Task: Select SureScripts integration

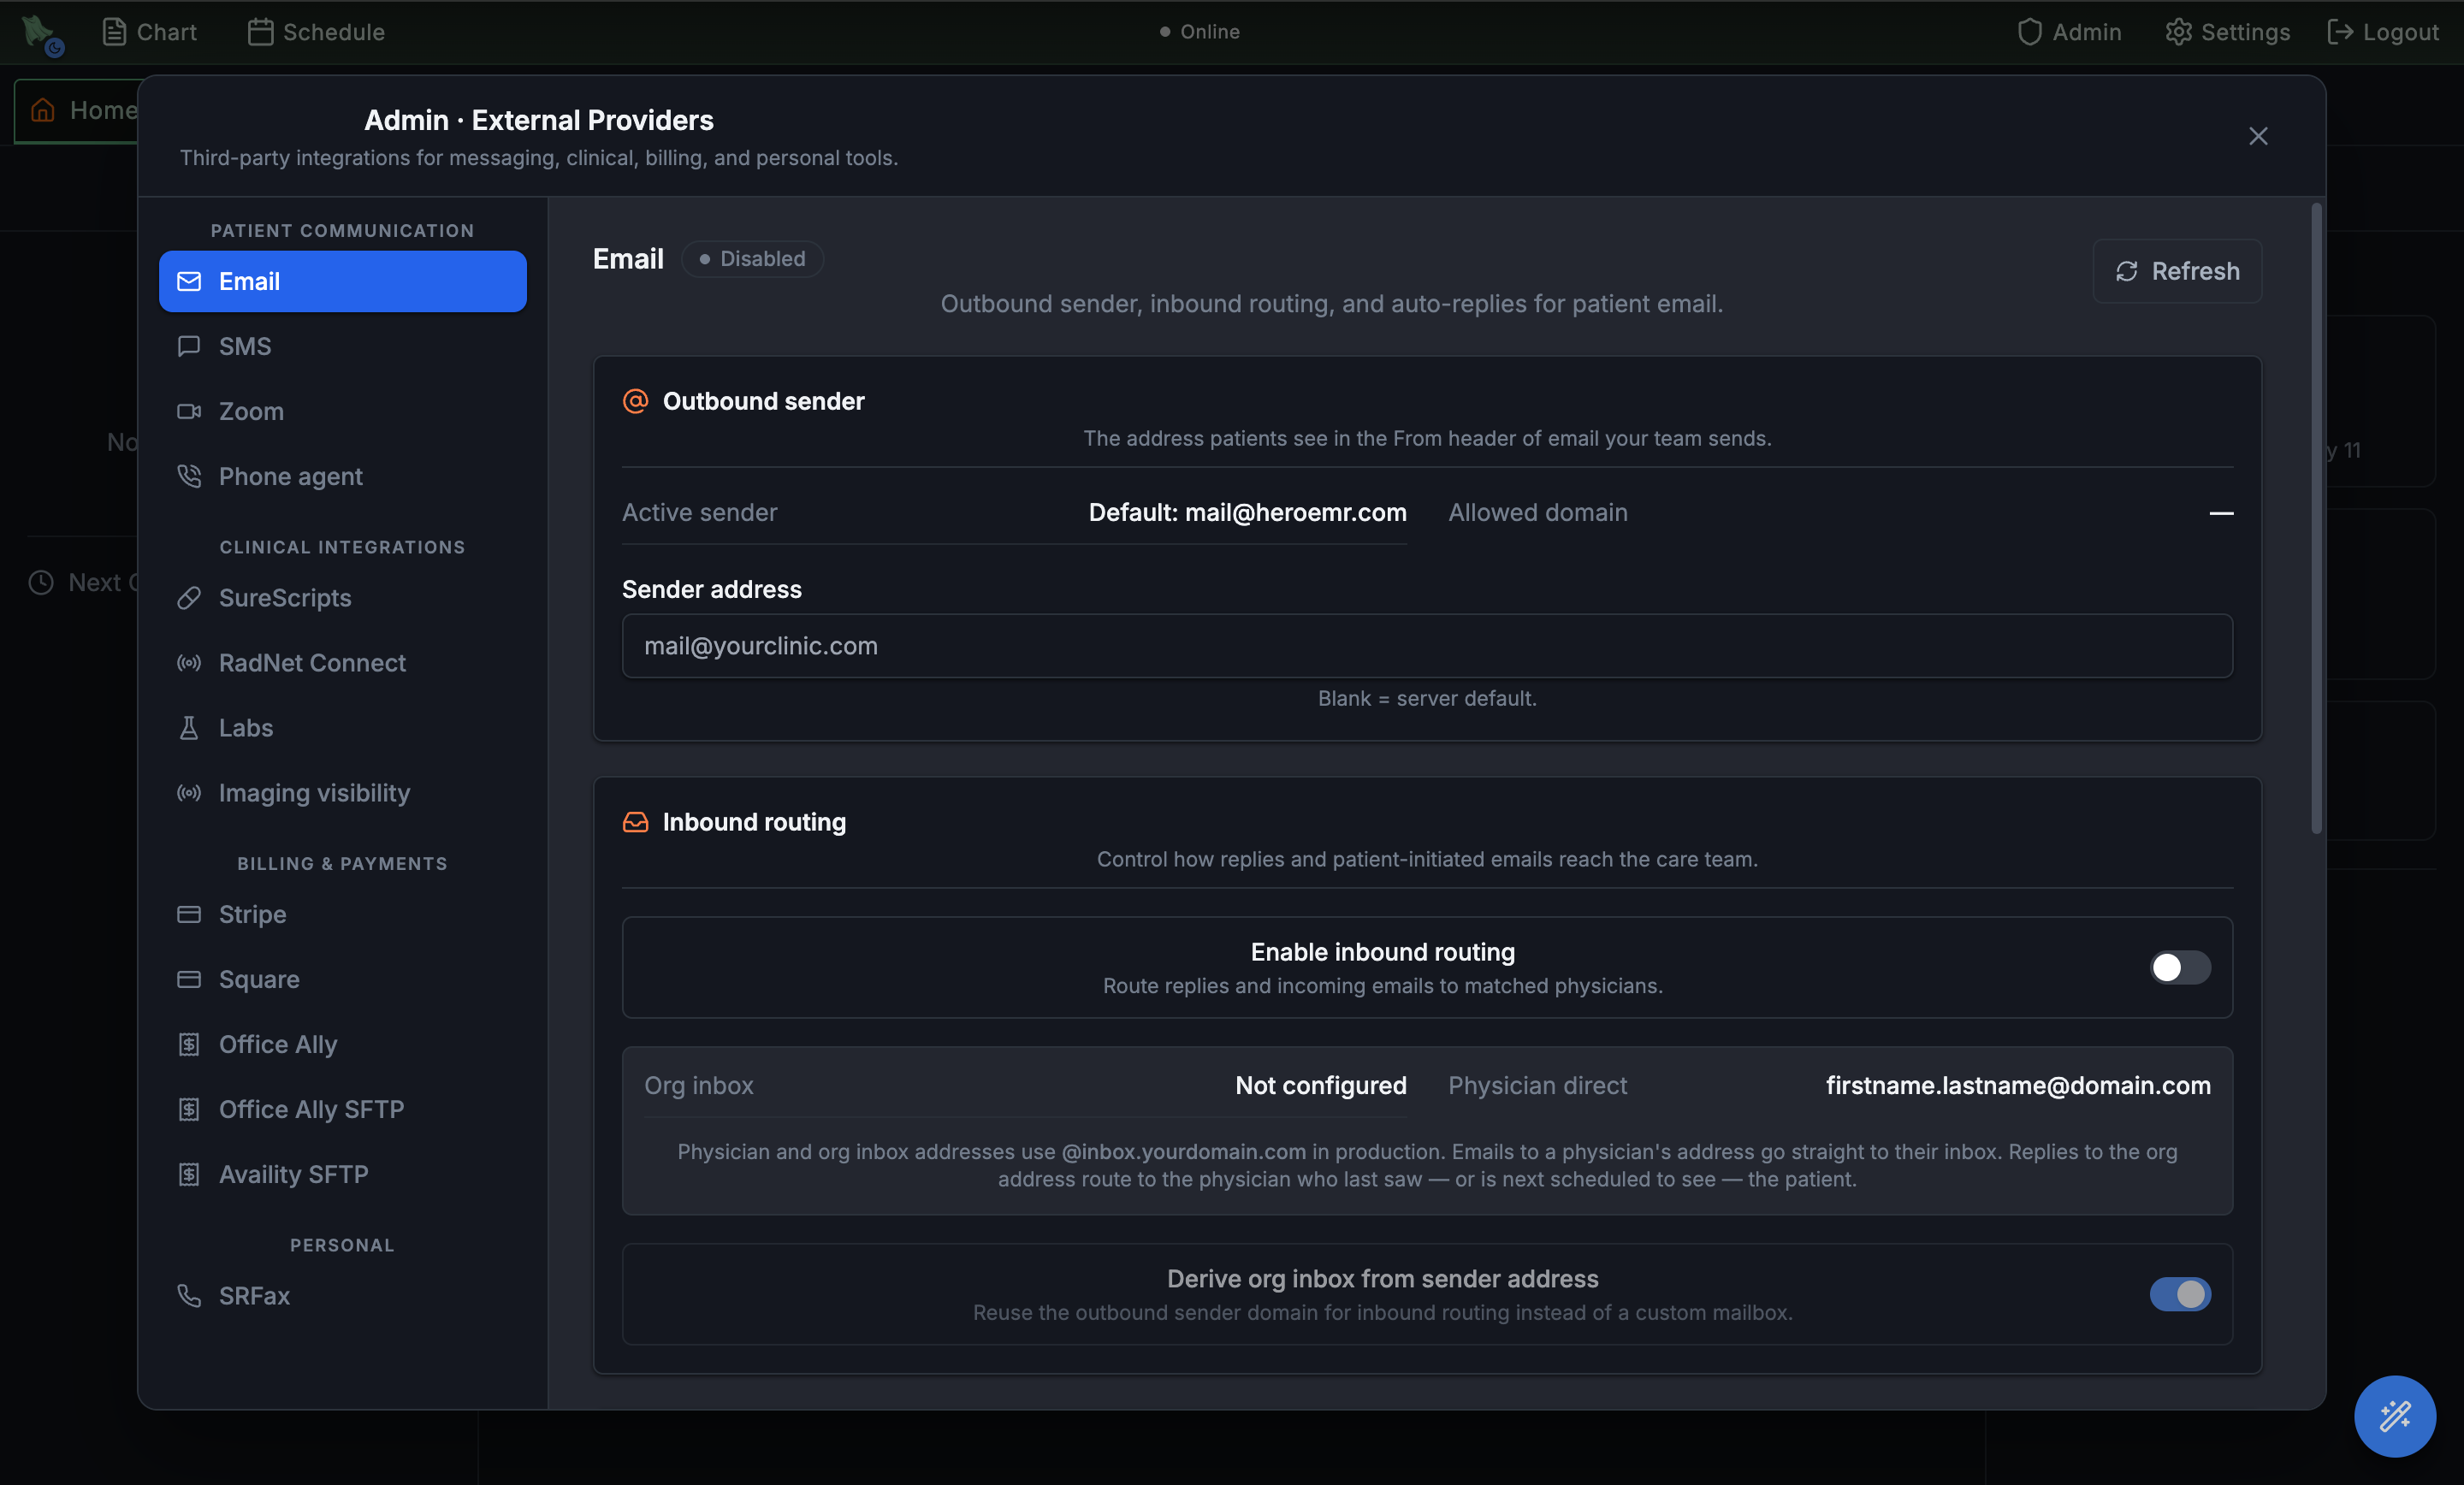Action: coord(343,598)
